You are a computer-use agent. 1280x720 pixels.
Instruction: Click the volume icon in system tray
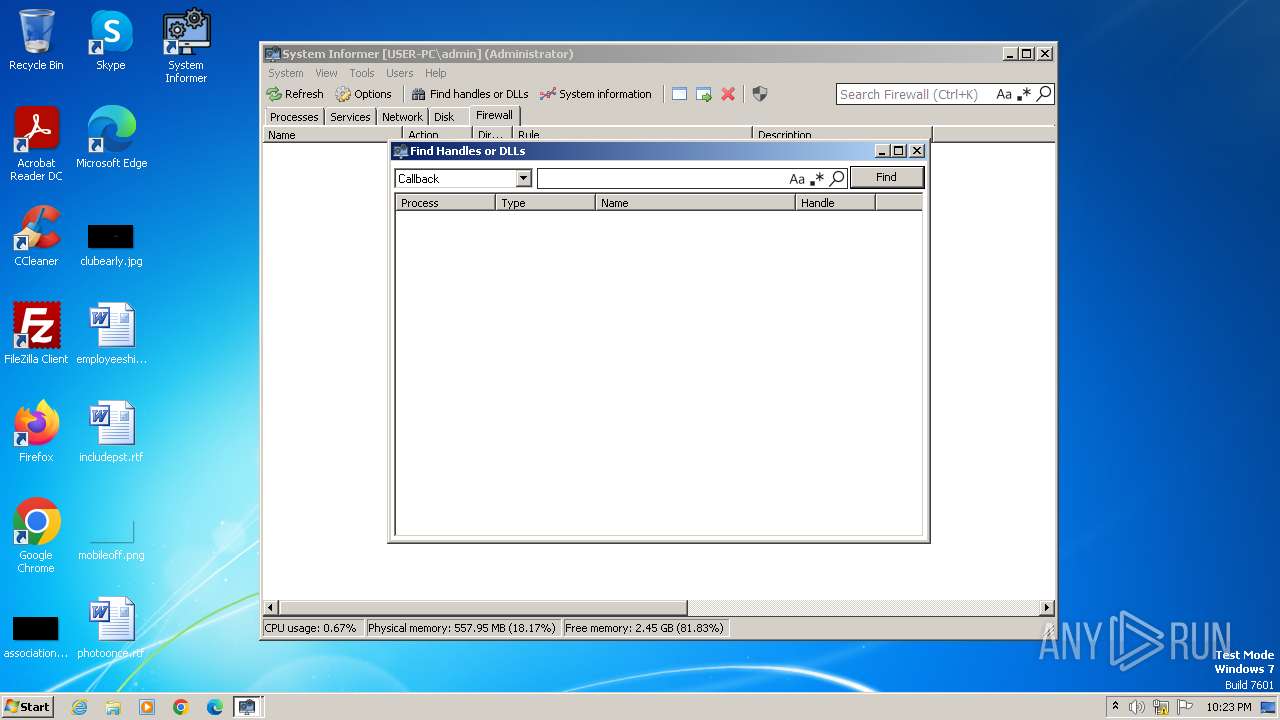1137,707
